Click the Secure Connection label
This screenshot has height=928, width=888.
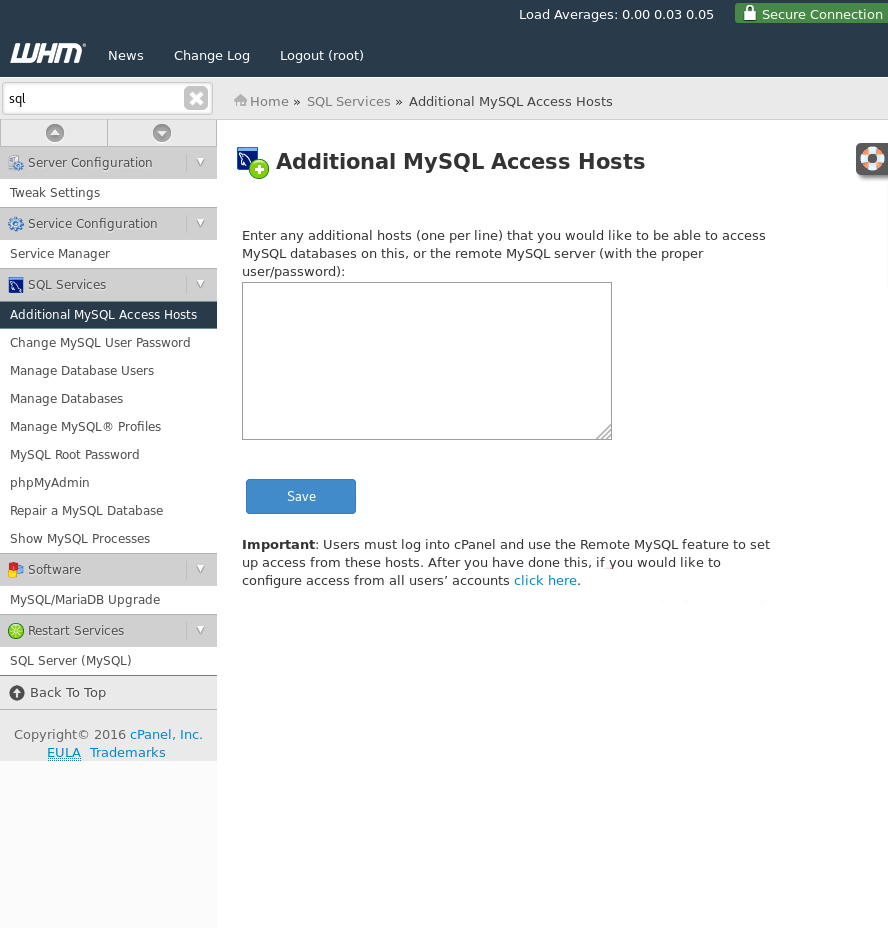click(x=822, y=14)
